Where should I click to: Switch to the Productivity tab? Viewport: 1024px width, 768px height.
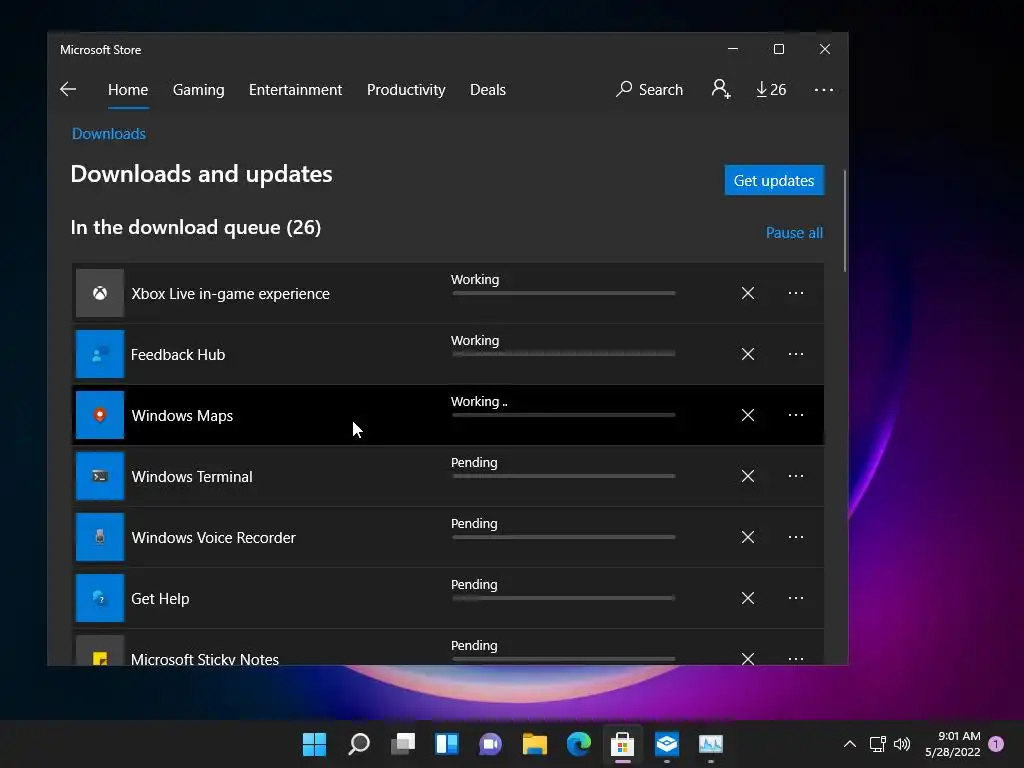coord(406,89)
